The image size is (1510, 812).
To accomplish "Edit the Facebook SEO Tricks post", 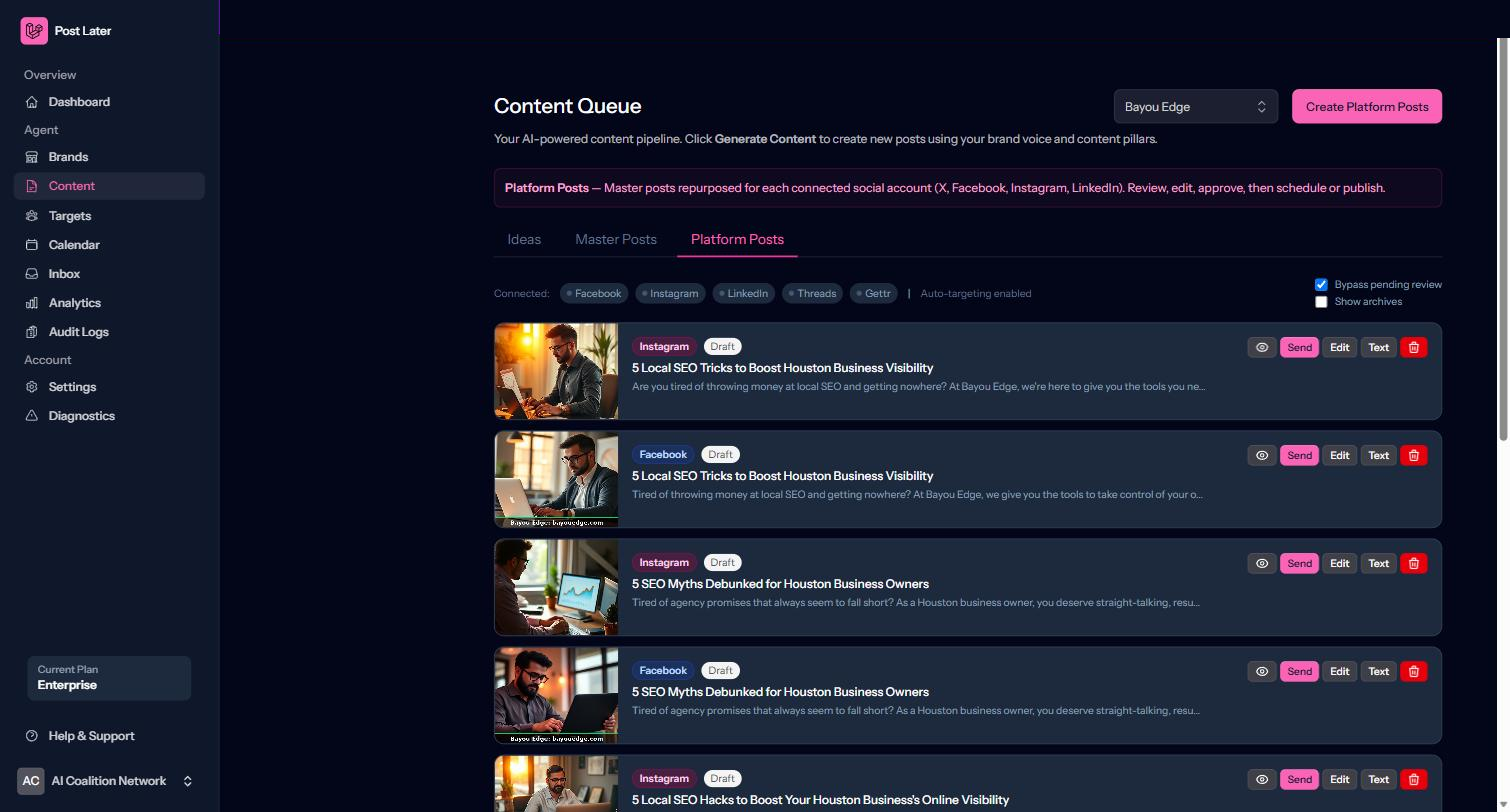I will pos(1339,455).
